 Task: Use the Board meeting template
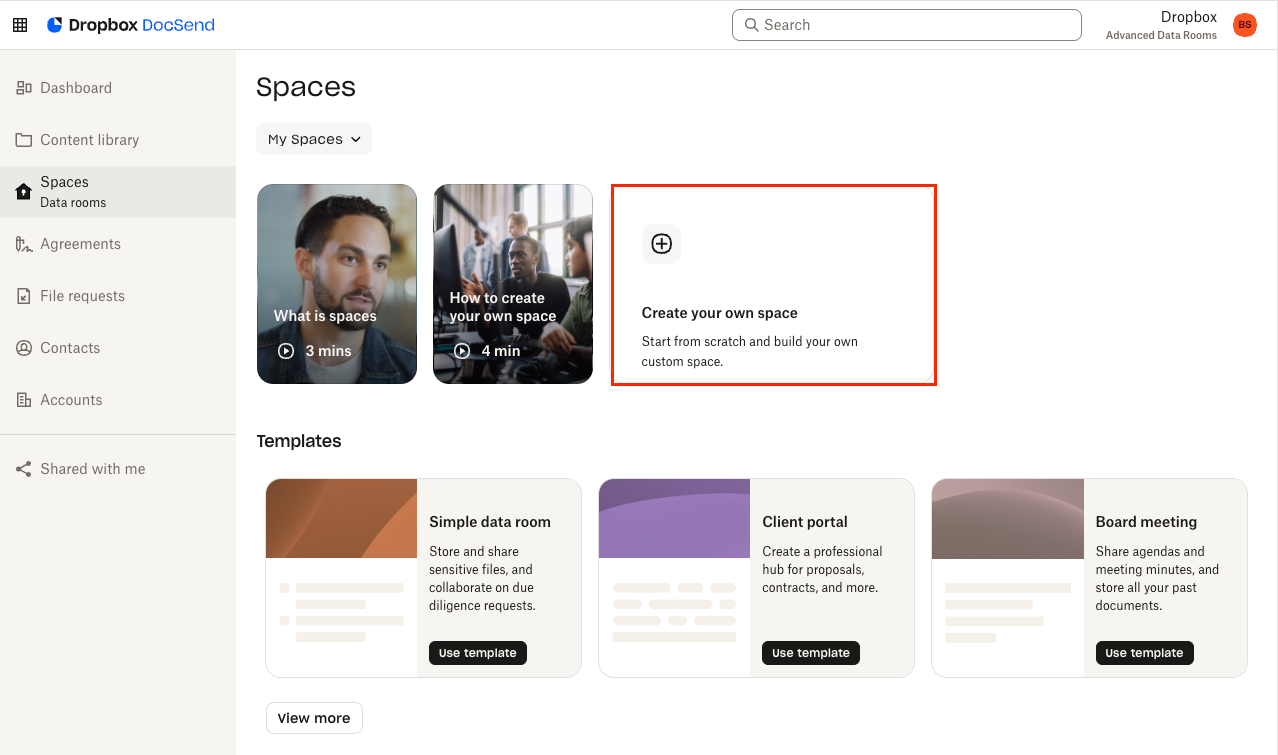[x=1143, y=653]
